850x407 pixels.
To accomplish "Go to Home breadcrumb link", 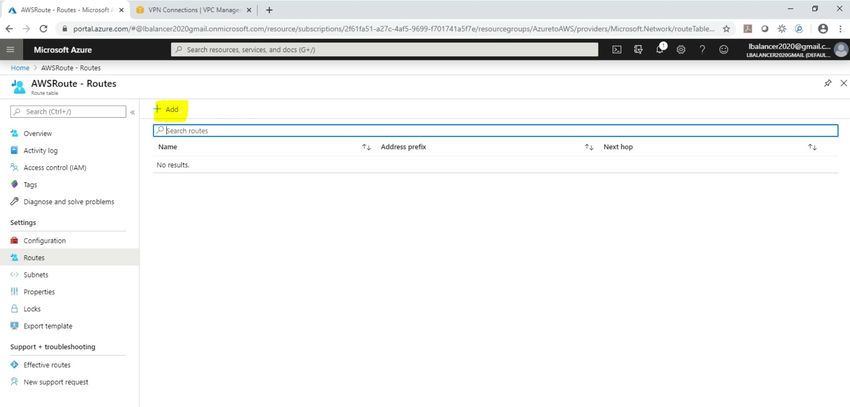I will click(20, 68).
